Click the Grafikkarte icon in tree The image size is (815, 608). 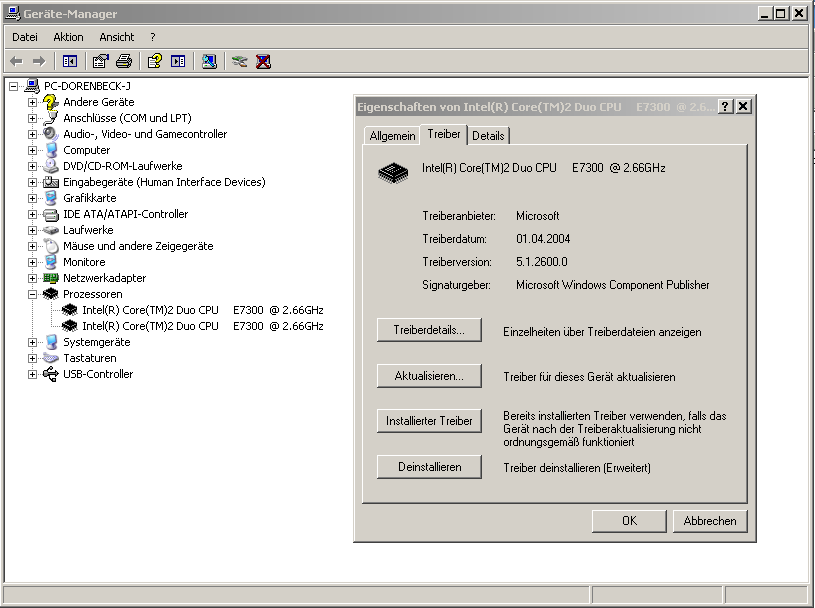point(50,198)
